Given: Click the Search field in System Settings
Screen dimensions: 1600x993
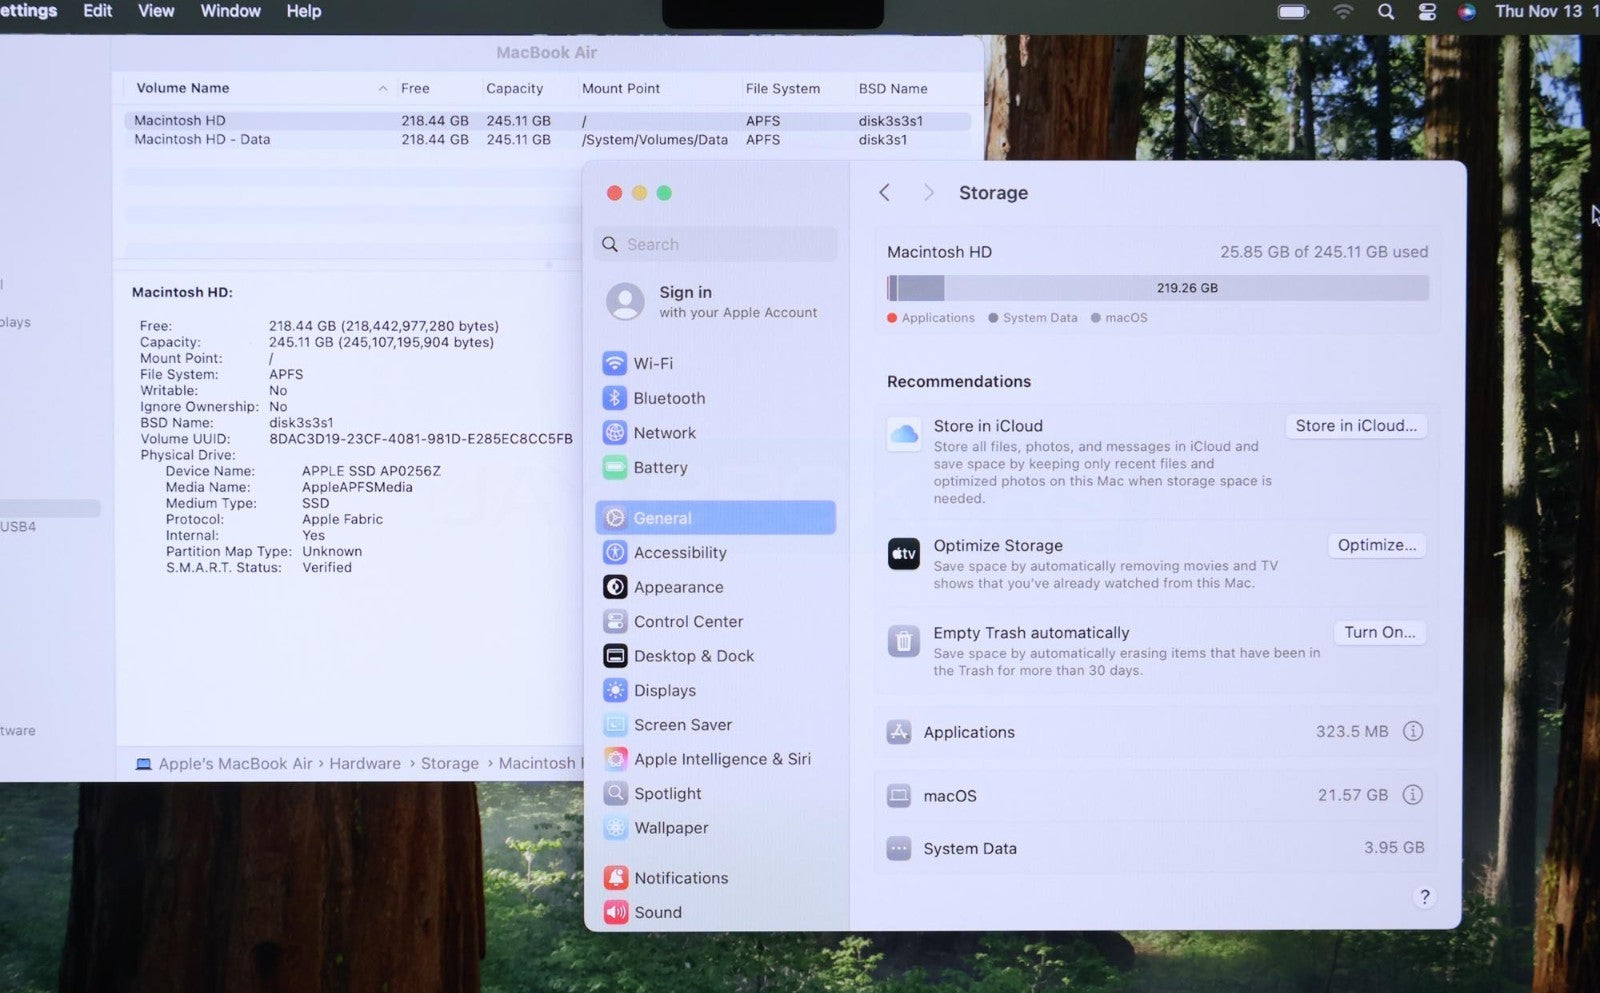Looking at the screenshot, I should 716,244.
